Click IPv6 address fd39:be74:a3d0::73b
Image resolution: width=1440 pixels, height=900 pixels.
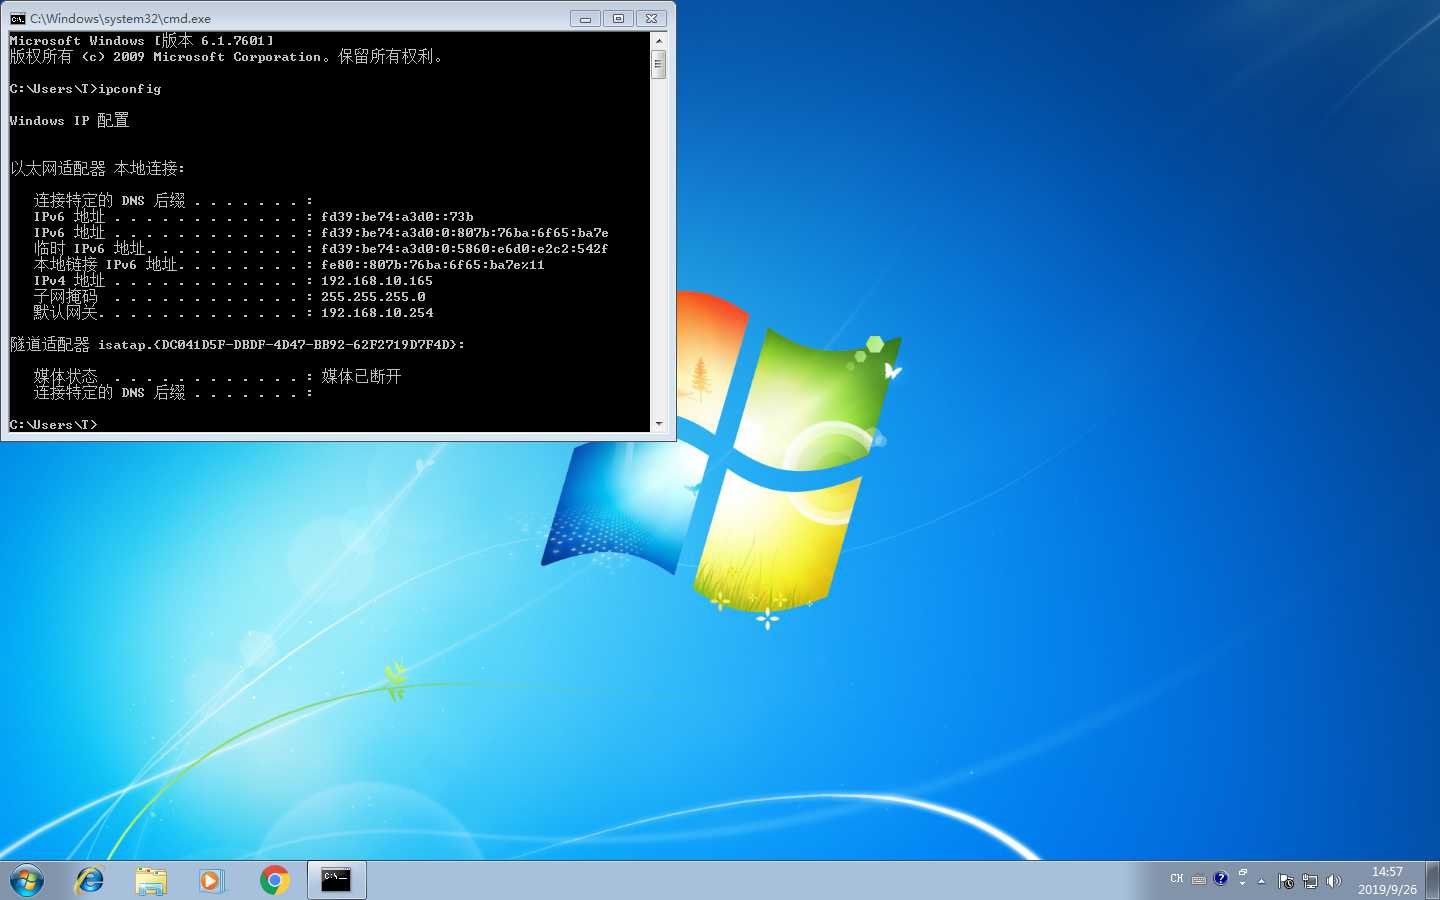click(397, 217)
